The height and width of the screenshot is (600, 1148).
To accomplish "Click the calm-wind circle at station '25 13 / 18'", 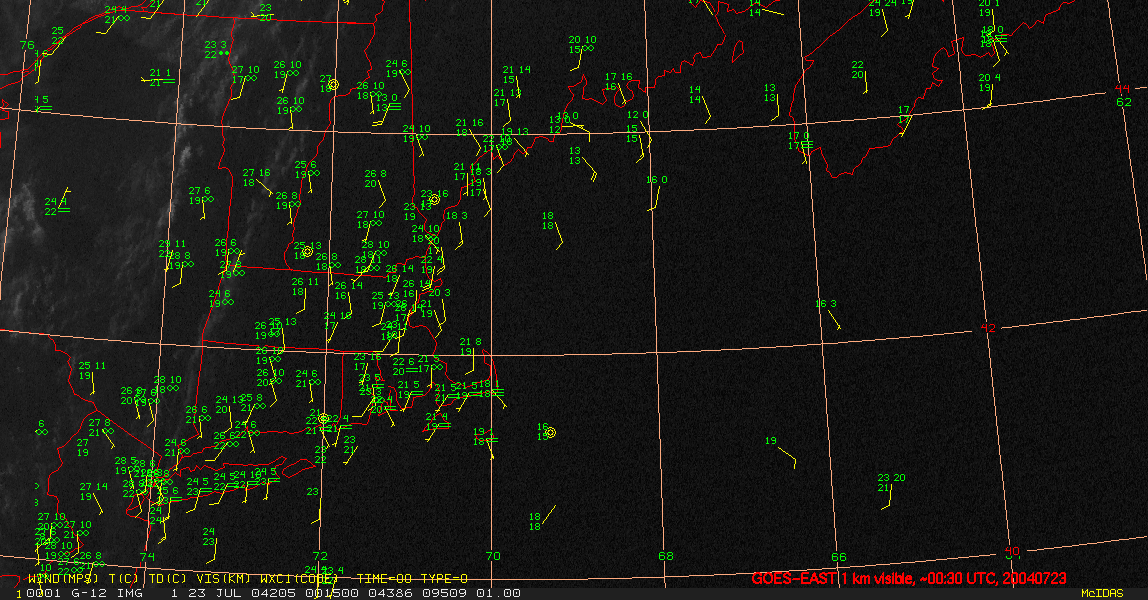I will tap(308, 252).
